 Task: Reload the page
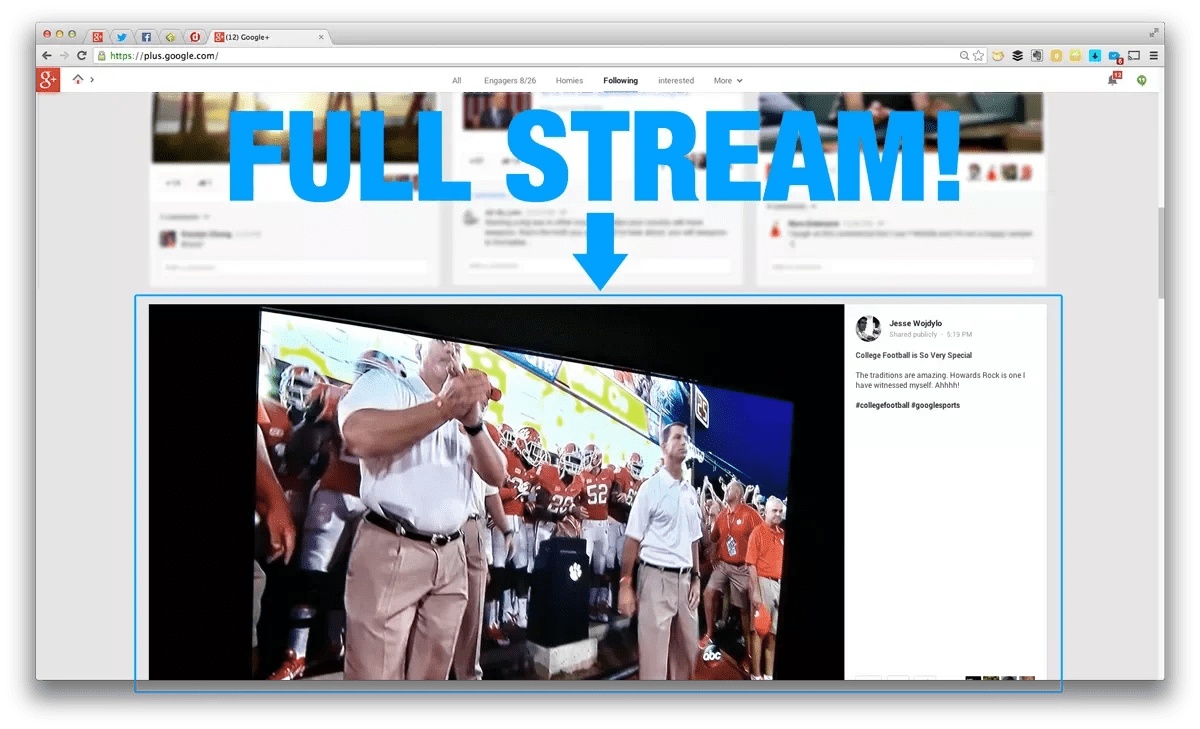(82, 56)
